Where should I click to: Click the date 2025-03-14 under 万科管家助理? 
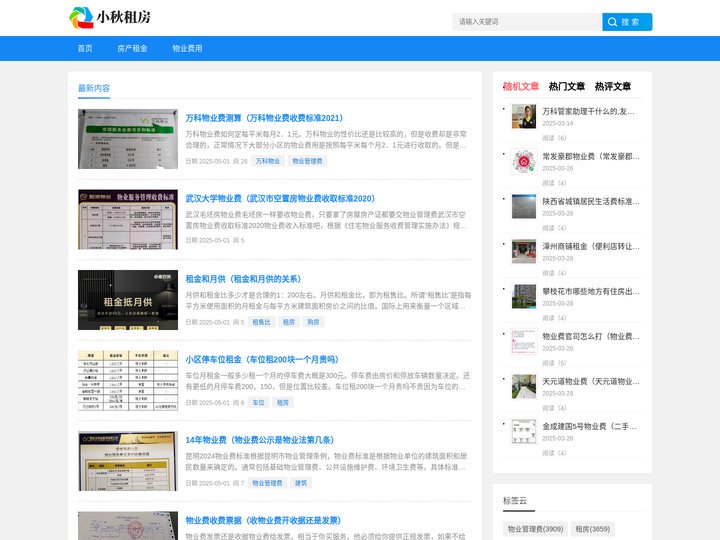coord(558,124)
